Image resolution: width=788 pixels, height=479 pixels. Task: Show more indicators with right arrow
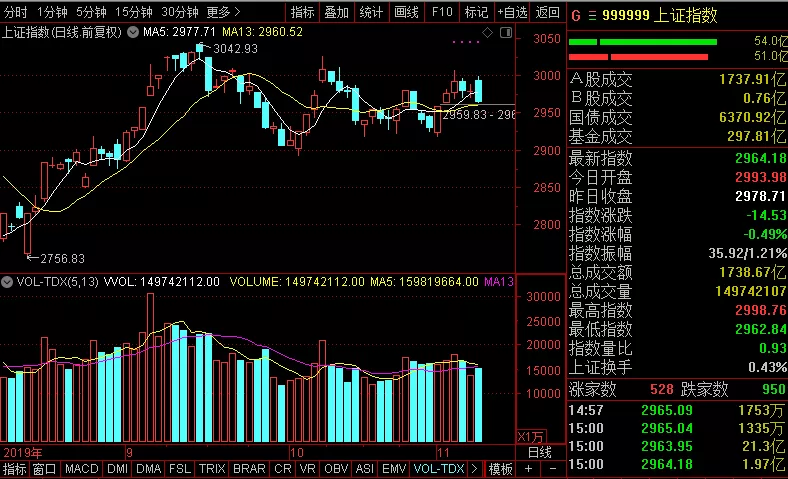pos(474,469)
